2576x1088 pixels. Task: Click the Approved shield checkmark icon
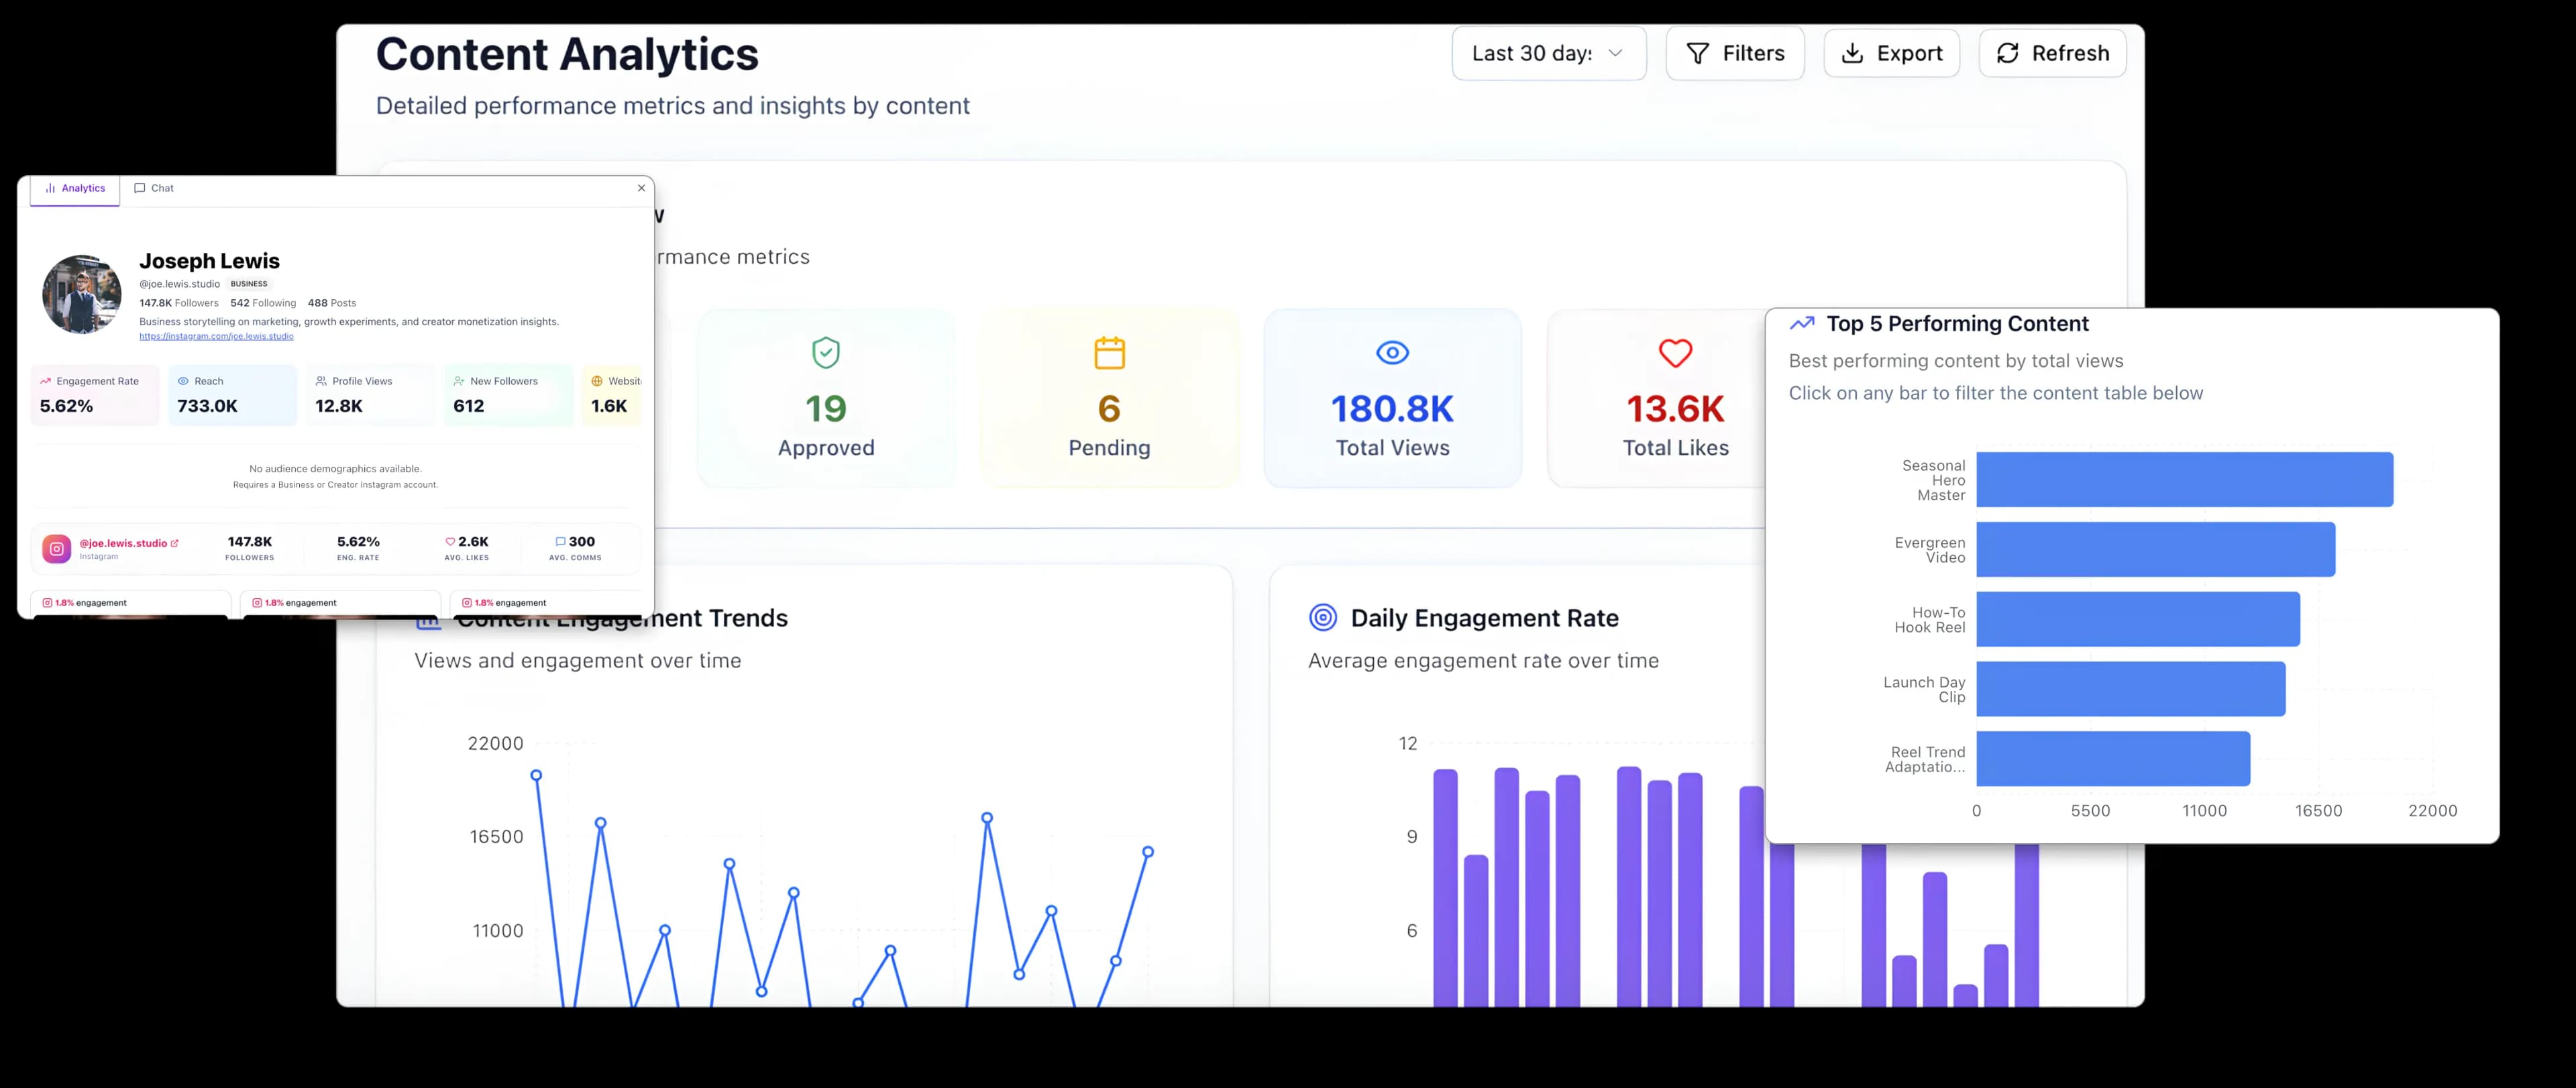[825, 352]
